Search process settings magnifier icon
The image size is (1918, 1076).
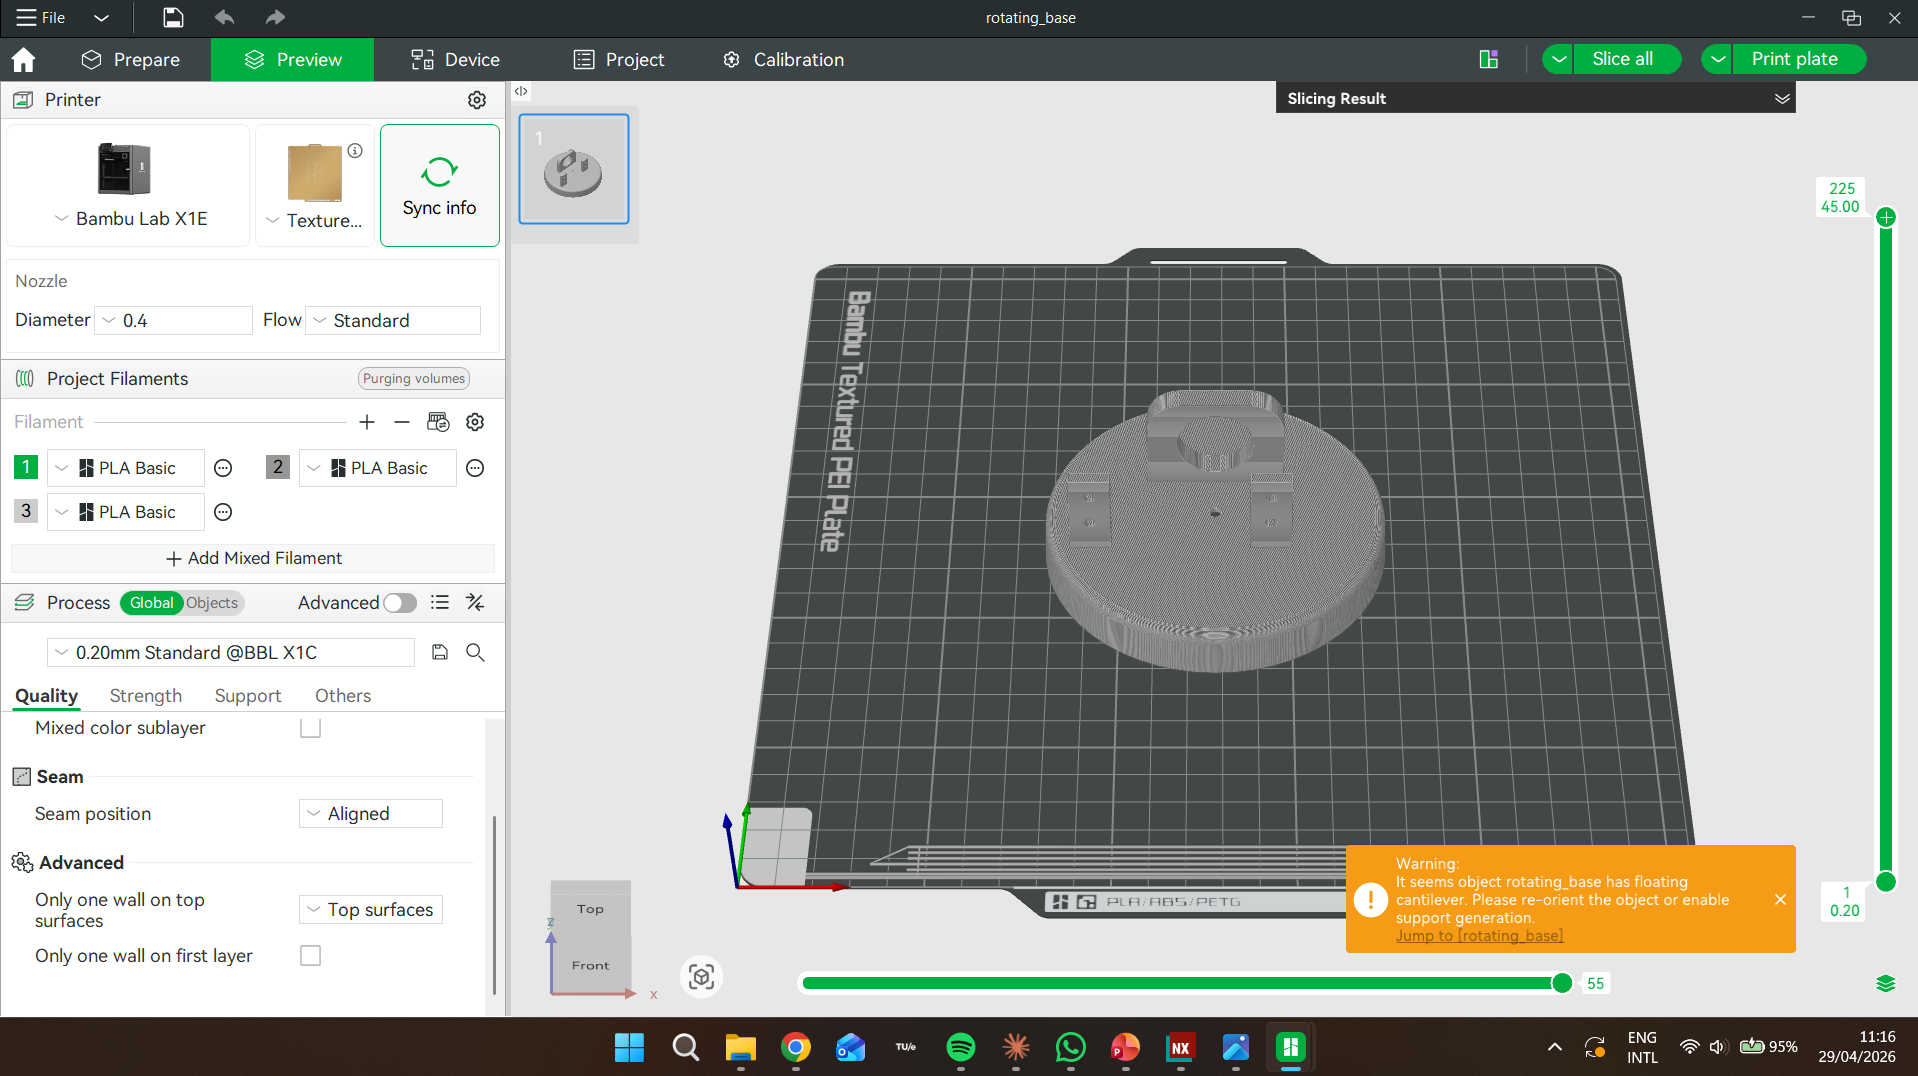point(476,653)
